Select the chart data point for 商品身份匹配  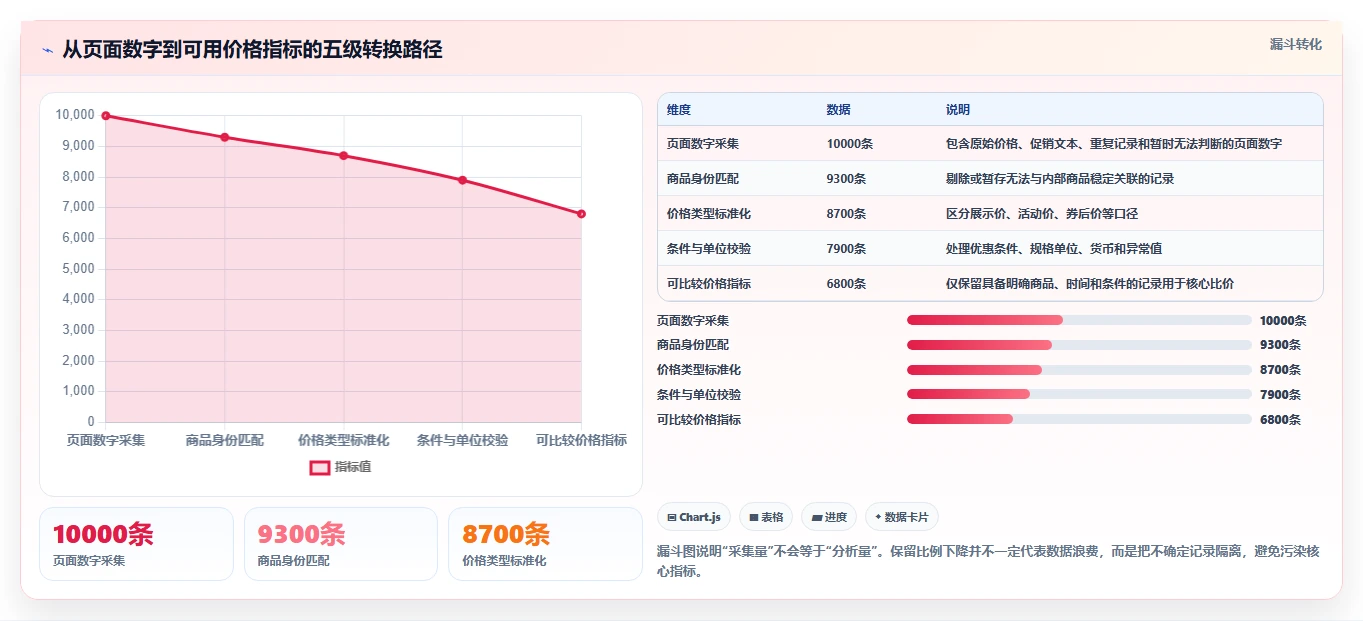[225, 137]
